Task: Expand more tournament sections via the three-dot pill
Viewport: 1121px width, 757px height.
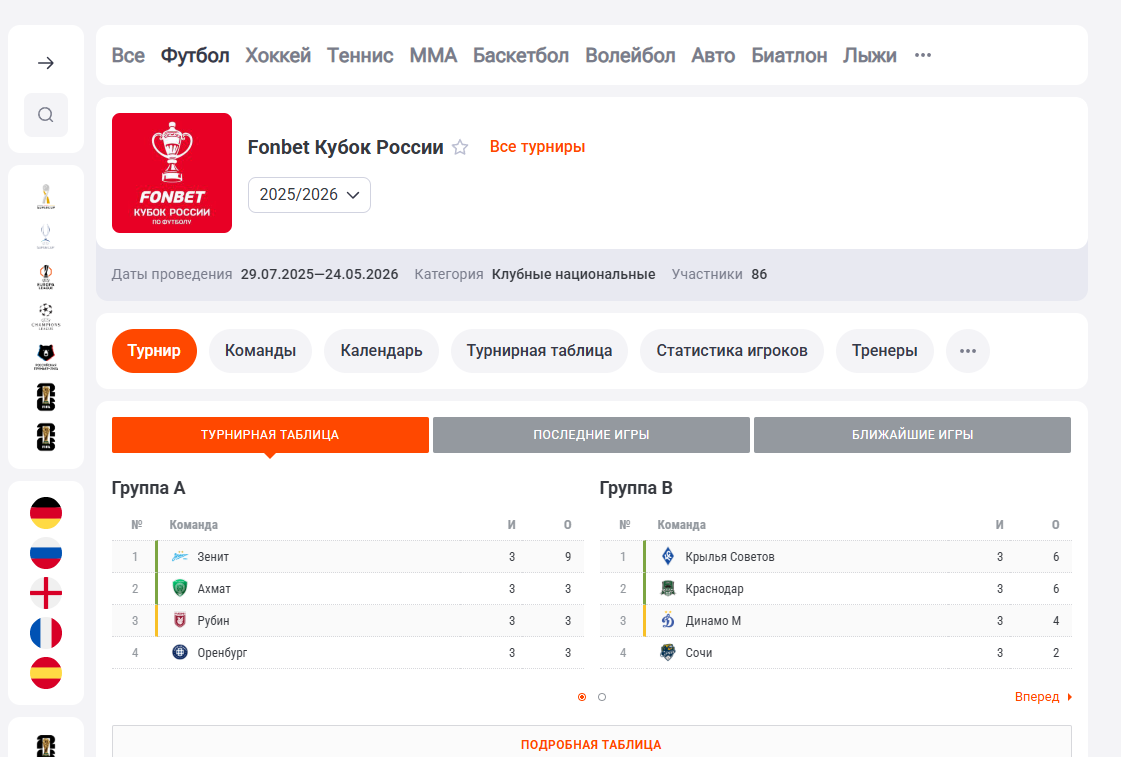Action: [968, 351]
